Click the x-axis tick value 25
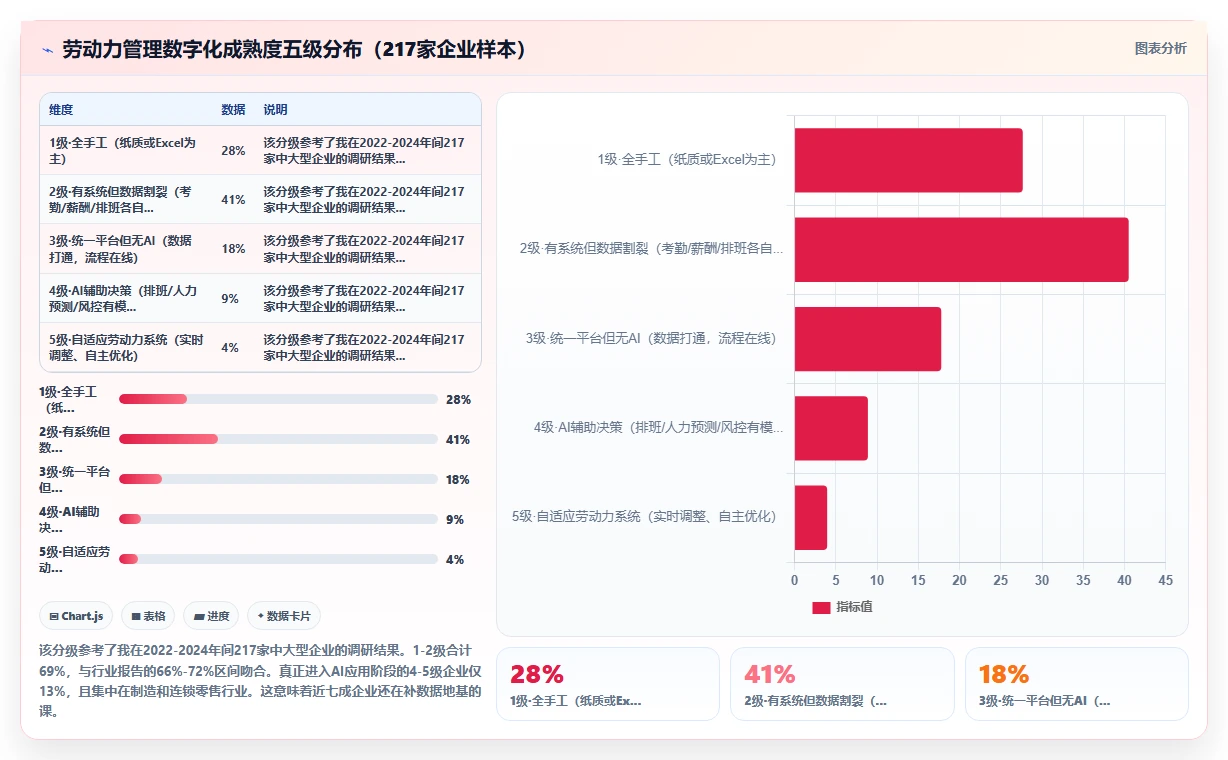This screenshot has width=1228, height=760. pos(1000,580)
